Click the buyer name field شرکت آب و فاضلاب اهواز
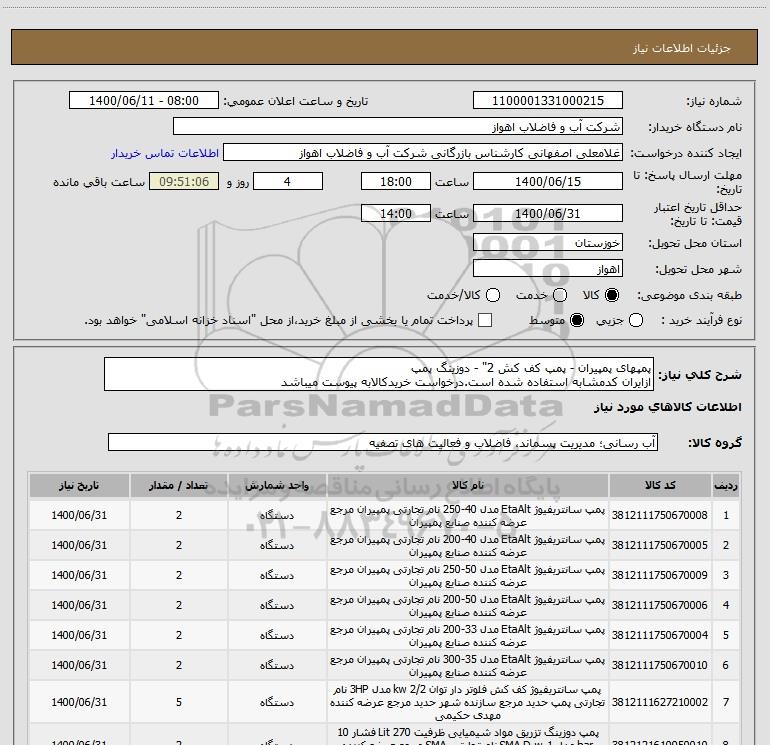The height and width of the screenshot is (745, 770). pyautogui.click(x=398, y=127)
